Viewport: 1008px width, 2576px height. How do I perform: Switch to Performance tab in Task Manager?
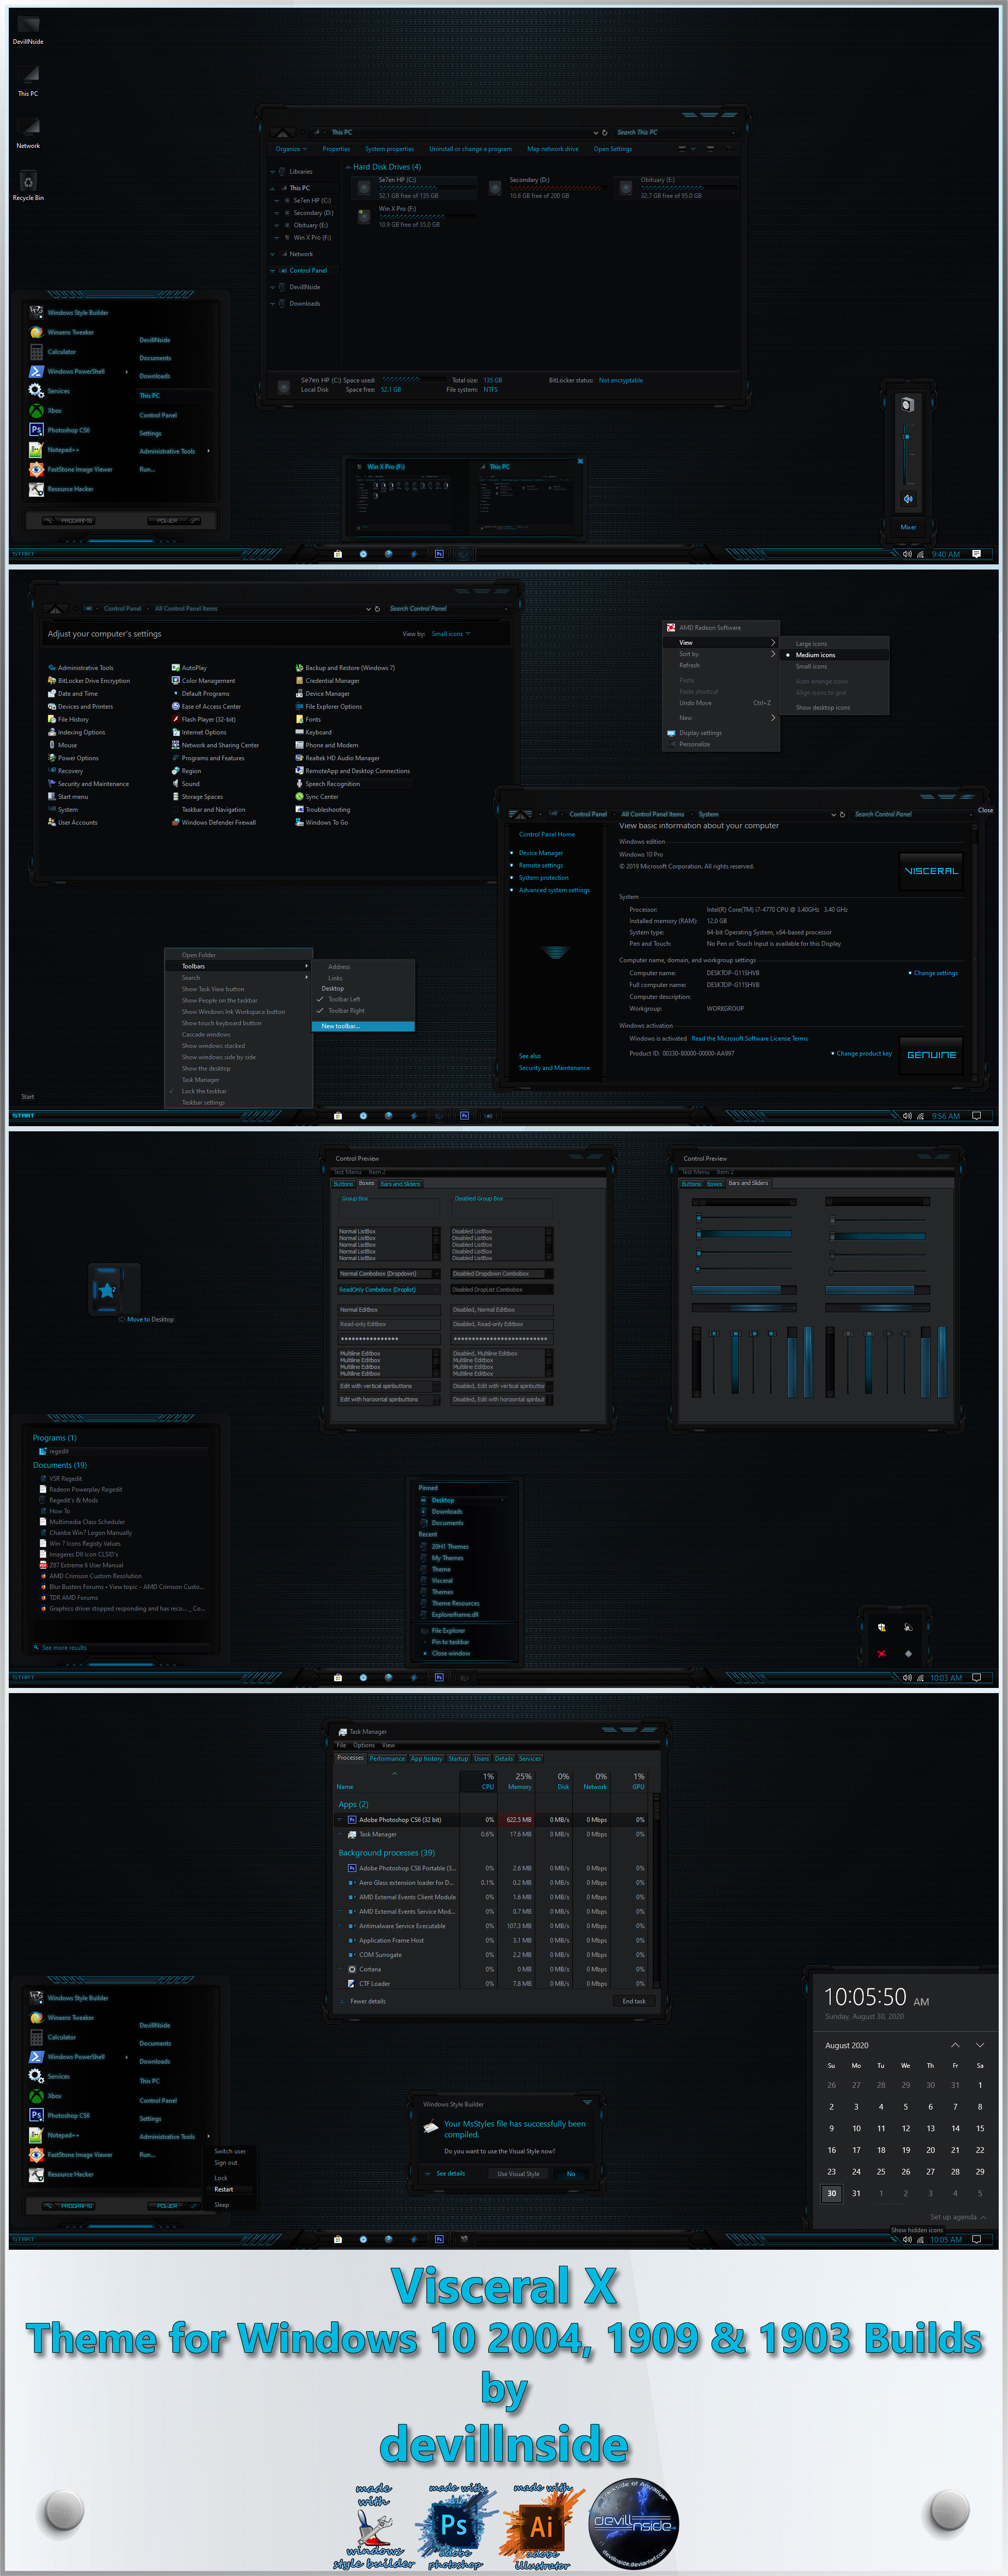click(x=387, y=1759)
